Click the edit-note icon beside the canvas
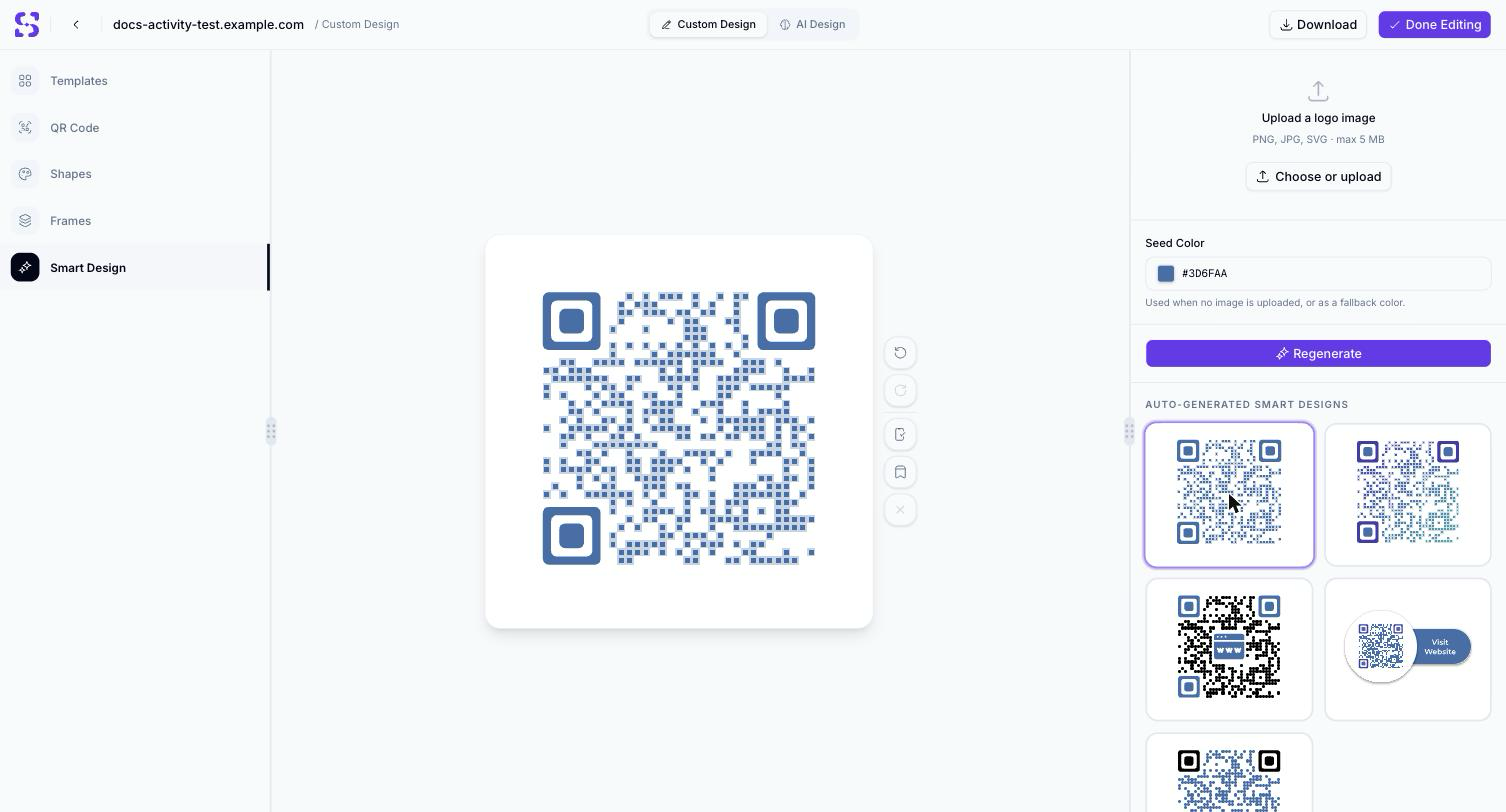1506x812 pixels. [x=900, y=434]
